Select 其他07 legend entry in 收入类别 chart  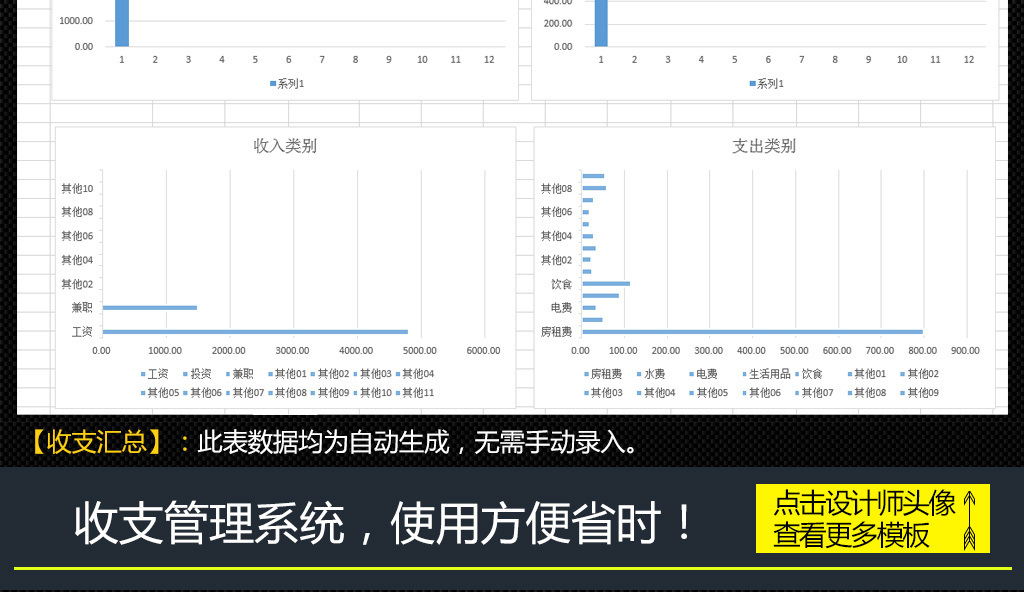click(x=245, y=393)
